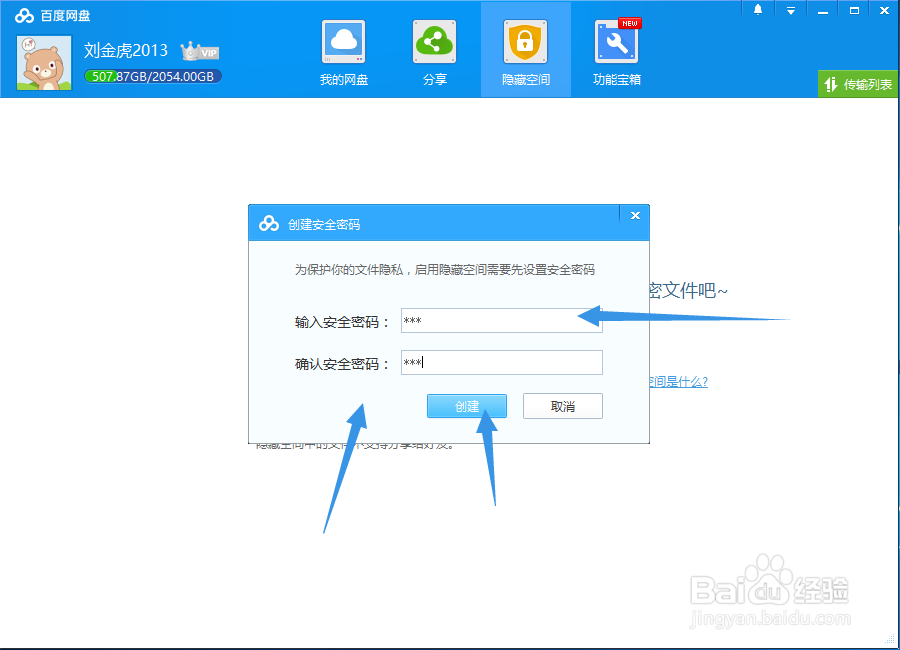The height and width of the screenshot is (650, 900).
Task: Open 我的网盘 cloud drive tab
Action: pos(344,53)
